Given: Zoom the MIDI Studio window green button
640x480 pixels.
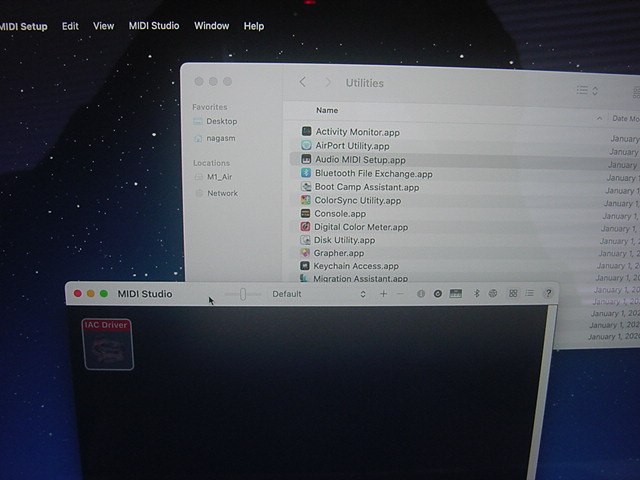Looking at the screenshot, I should tap(104, 293).
